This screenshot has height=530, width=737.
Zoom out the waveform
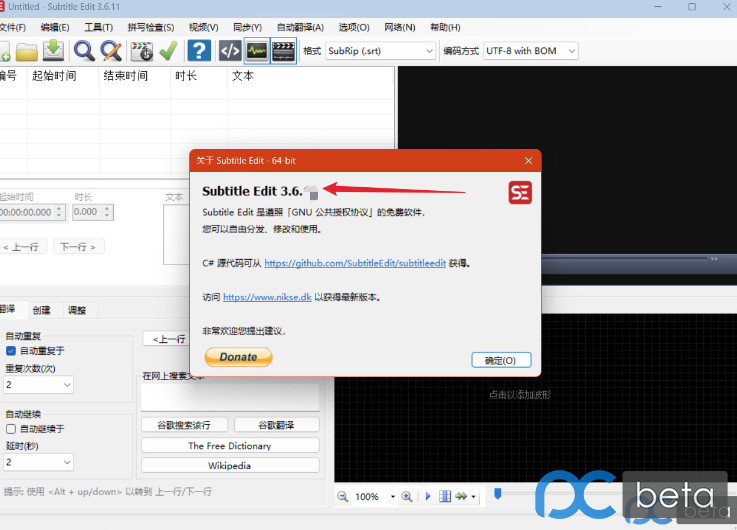tap(343, 497)
